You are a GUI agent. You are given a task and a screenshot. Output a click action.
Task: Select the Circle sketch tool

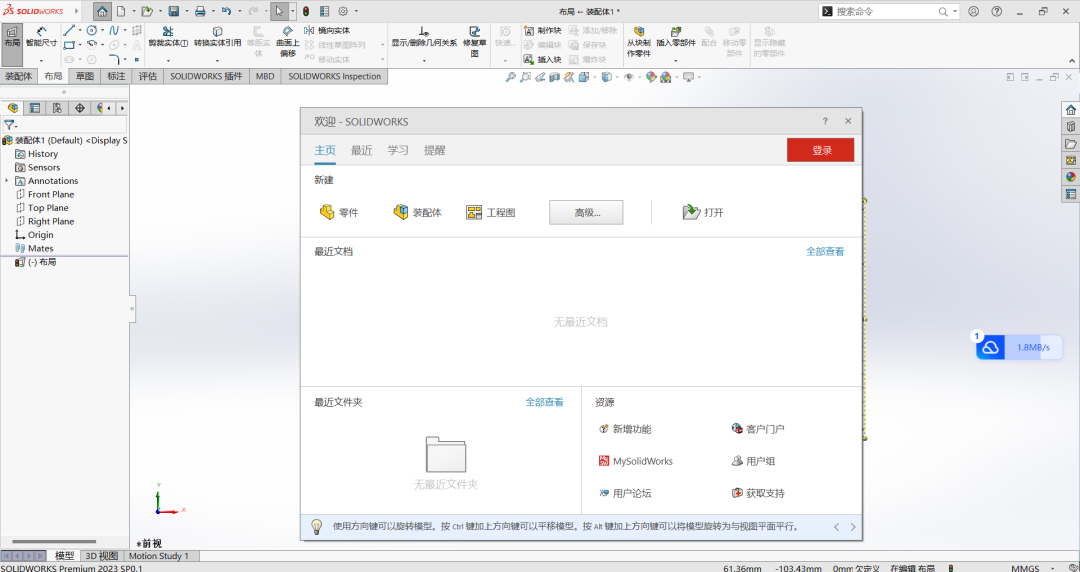pos(92,30)
